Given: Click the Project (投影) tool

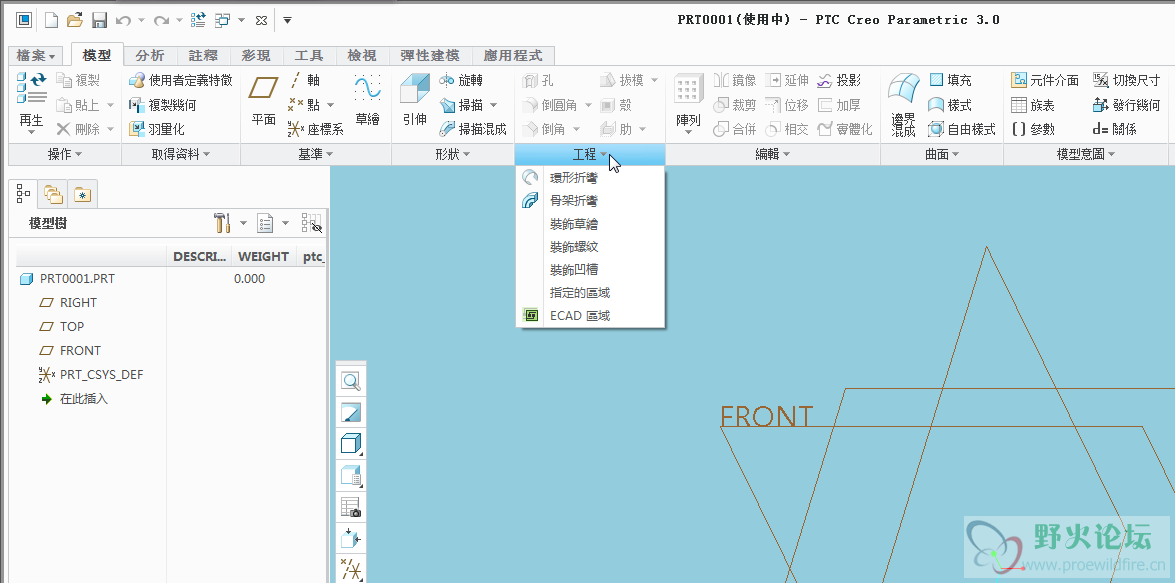Looking at the screenshot, I should point(839,80).
